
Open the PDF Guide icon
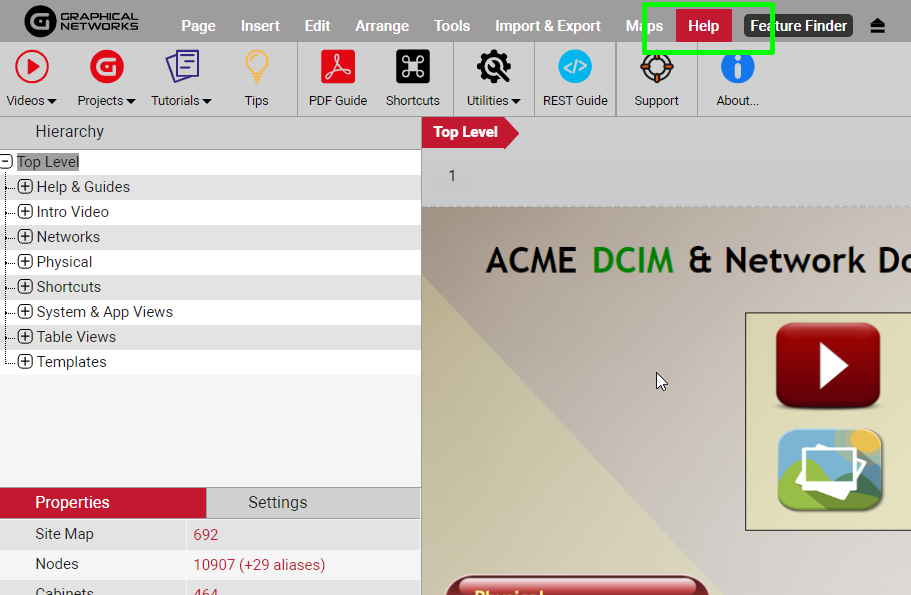[x=338, y=68]
